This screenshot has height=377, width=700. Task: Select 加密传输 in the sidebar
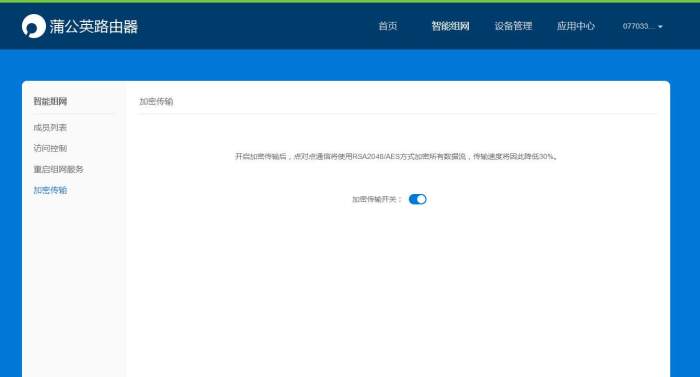coord(50,190)
